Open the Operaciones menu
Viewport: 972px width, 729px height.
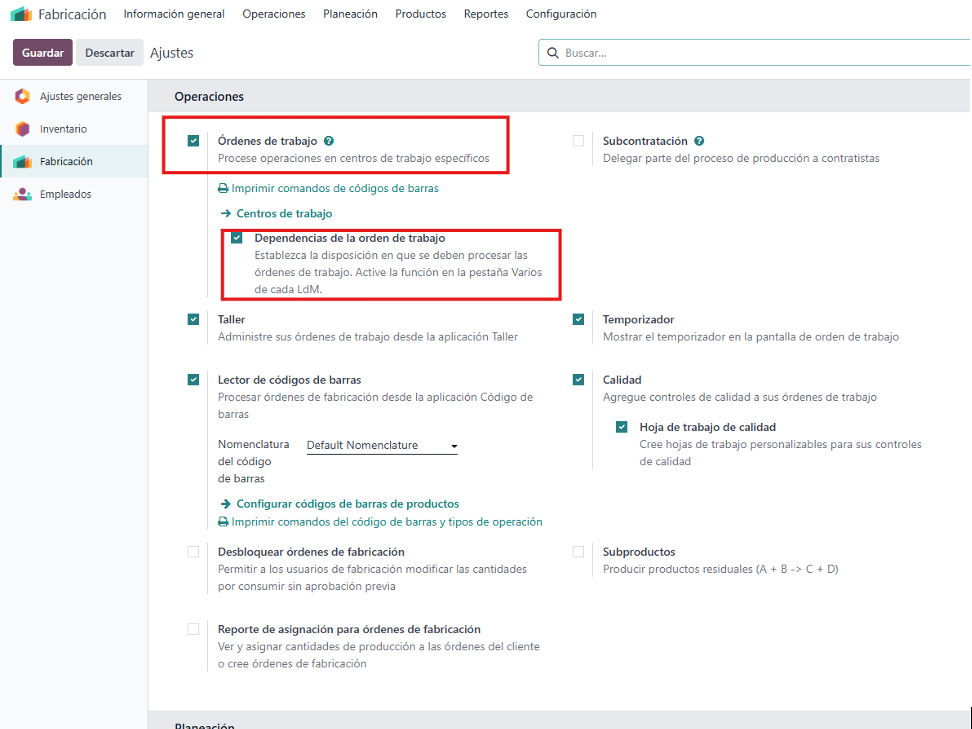click(274, 14)
